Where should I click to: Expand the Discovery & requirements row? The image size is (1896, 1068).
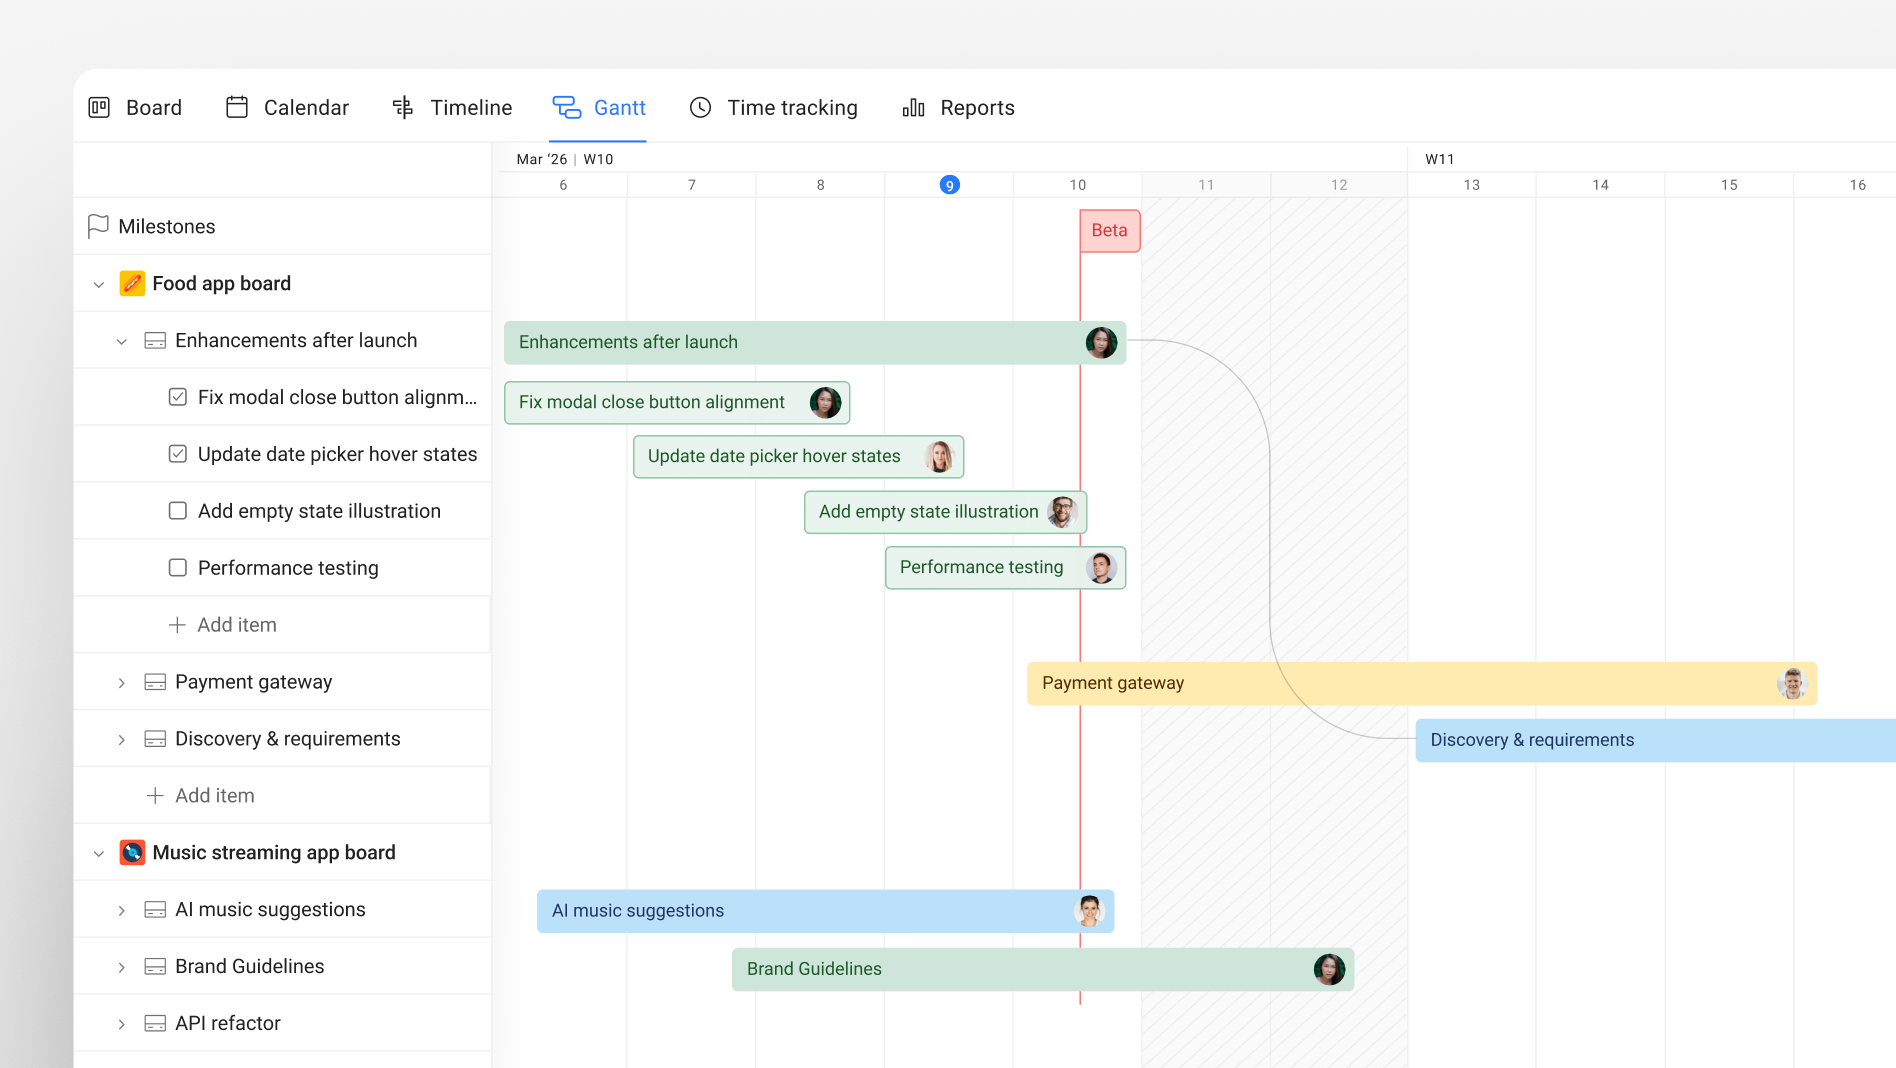(x=122, y=740)
